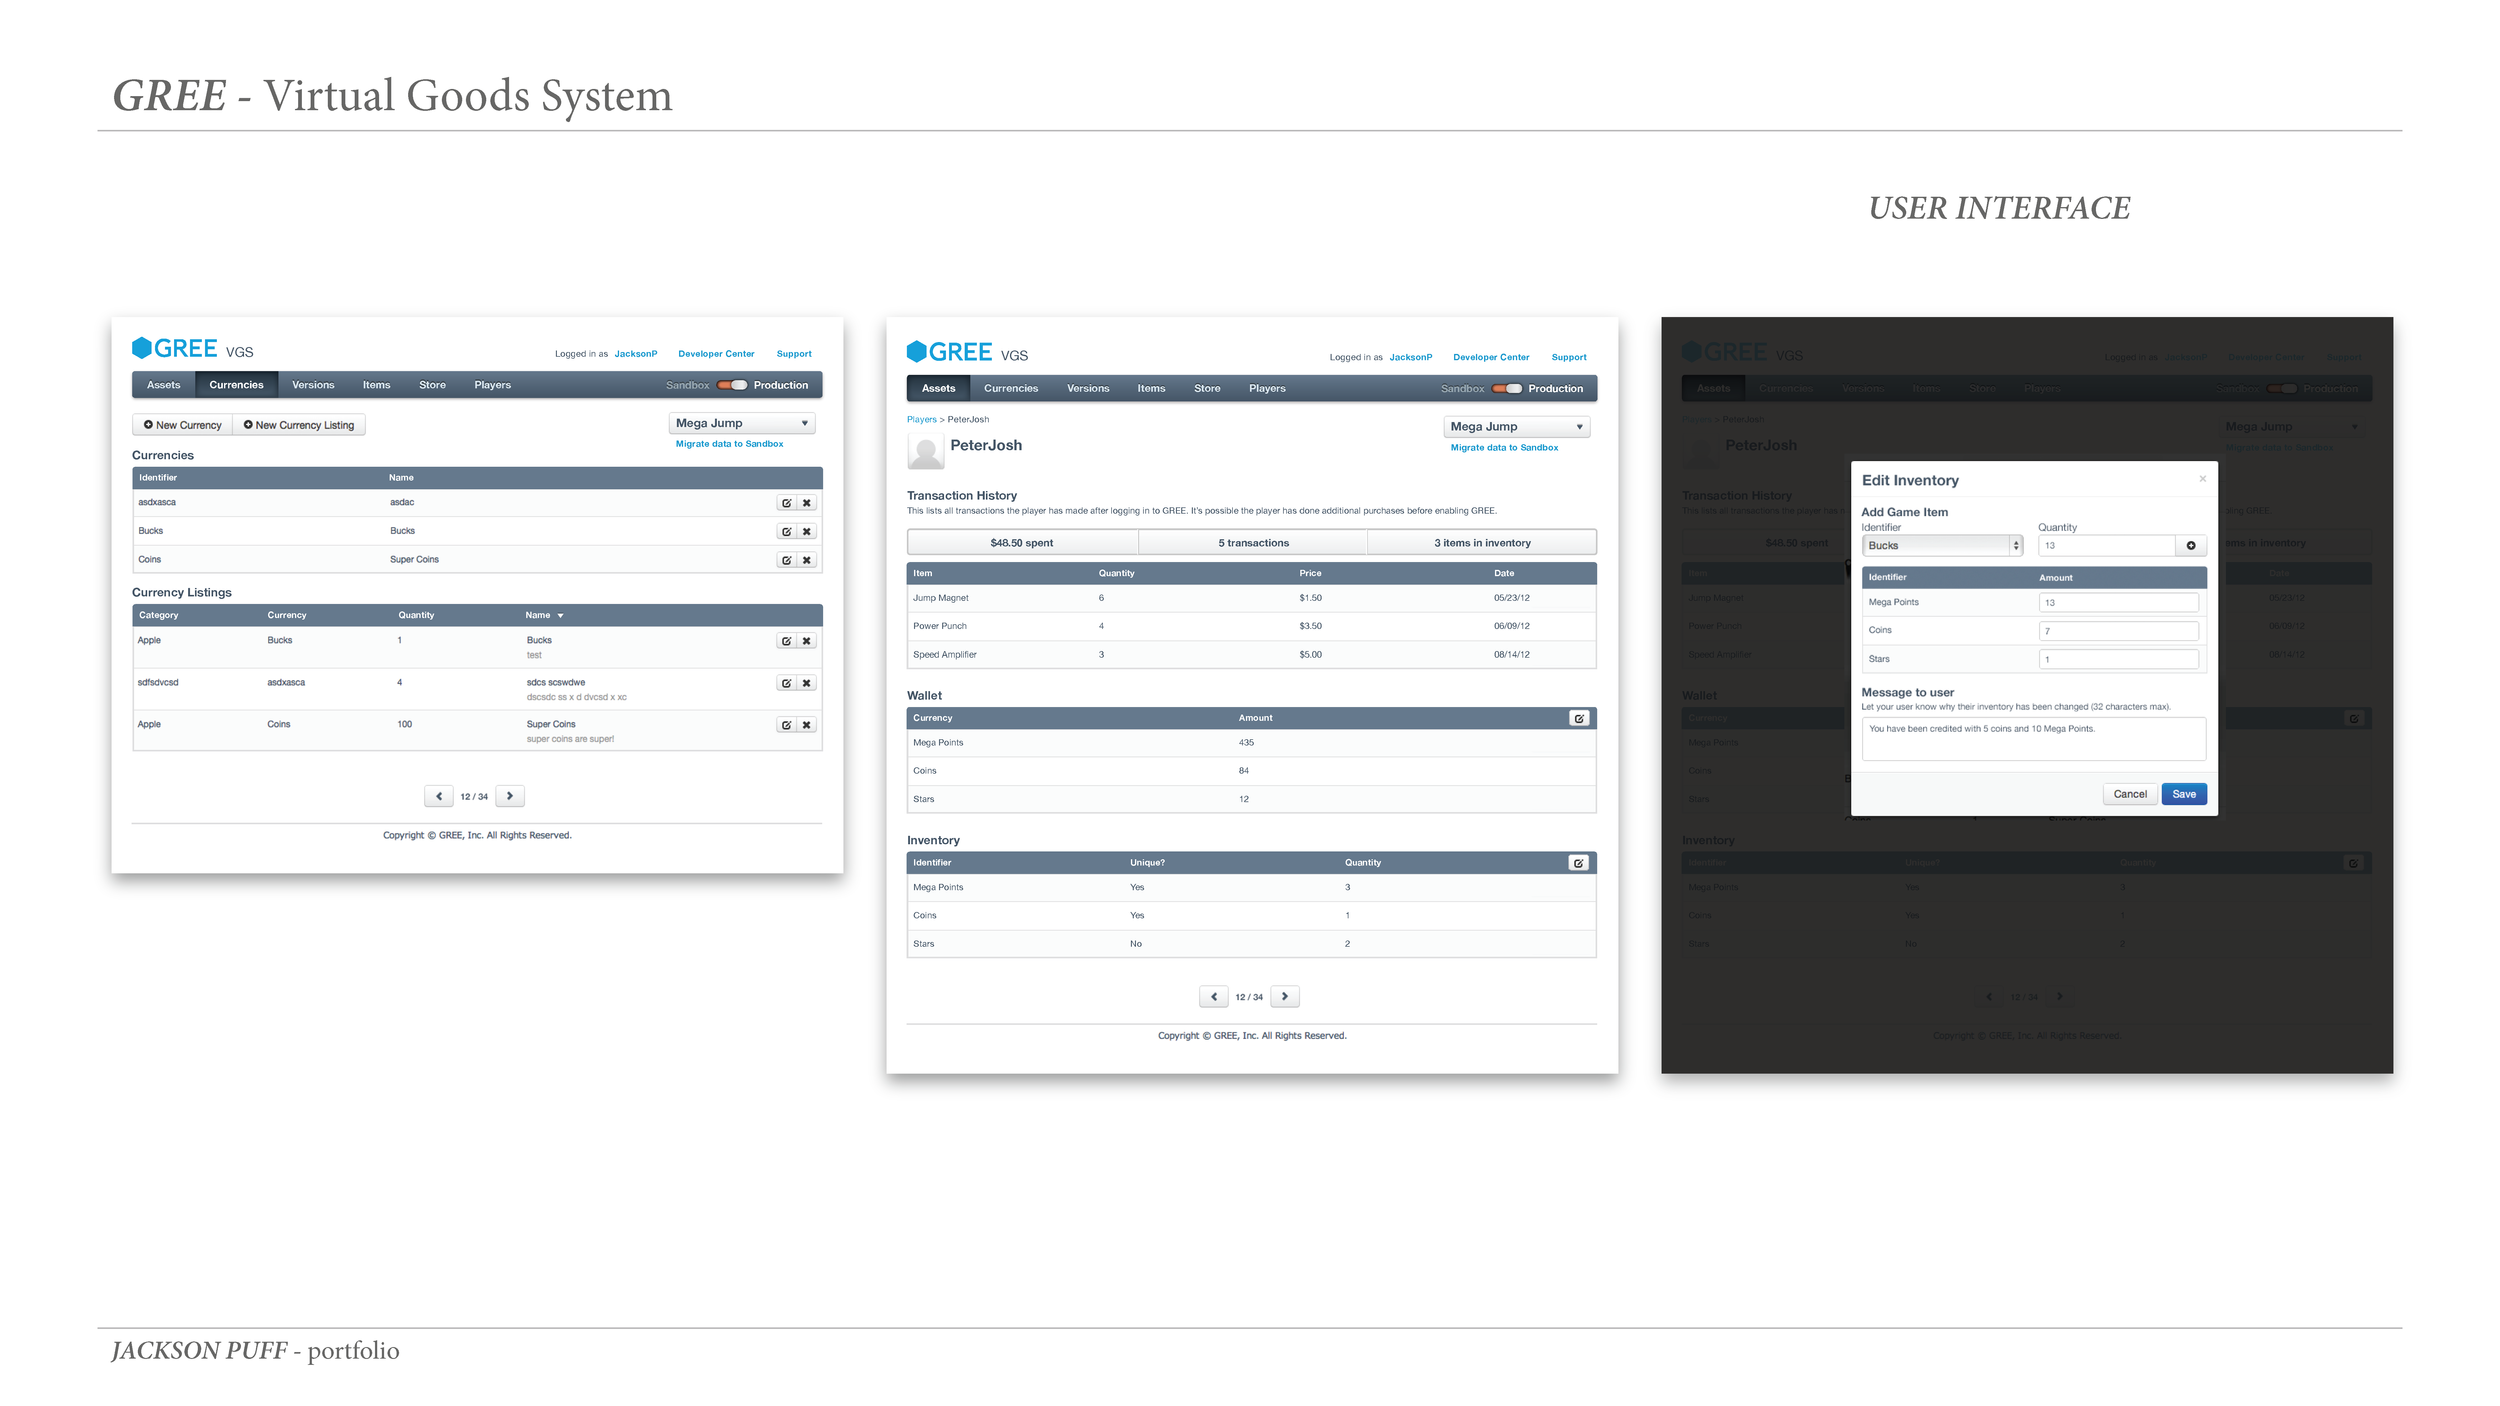Click Migrate data to Sandbox on Currencies screen

click(x=729, y=444)
